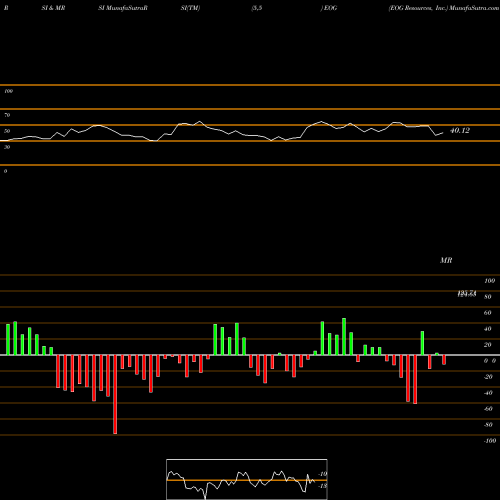Click the overlapping 125.74 value near MR axis
The width and height of the screenshot is (500, 500).
coord(467,294)
